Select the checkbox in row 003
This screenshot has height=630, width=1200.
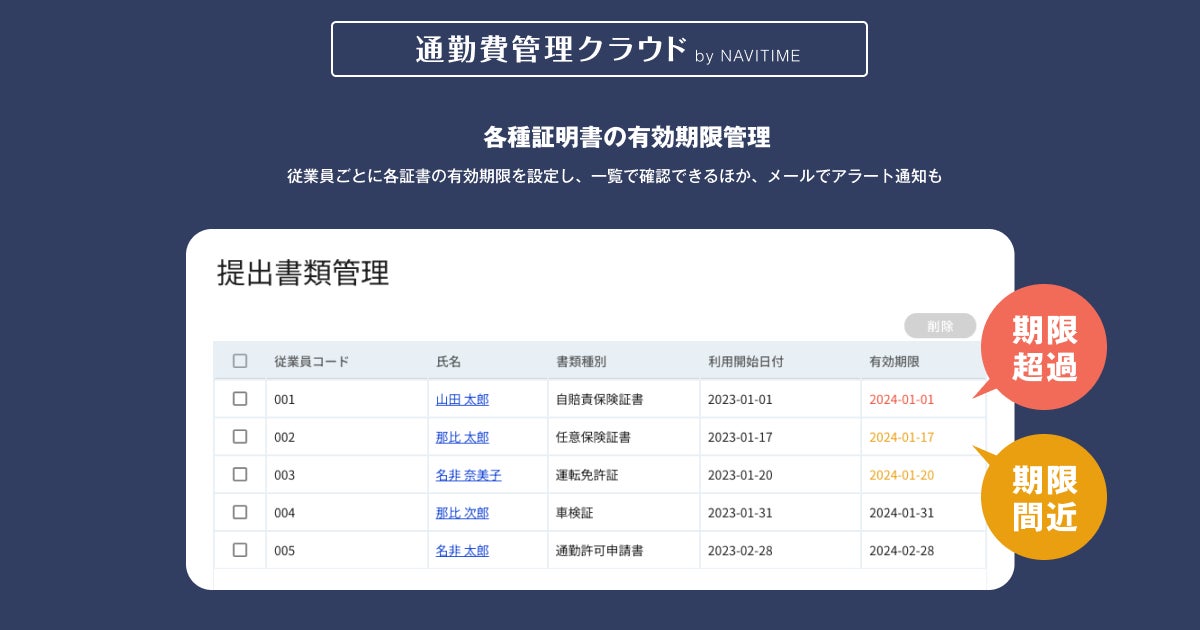pos(240,474)
